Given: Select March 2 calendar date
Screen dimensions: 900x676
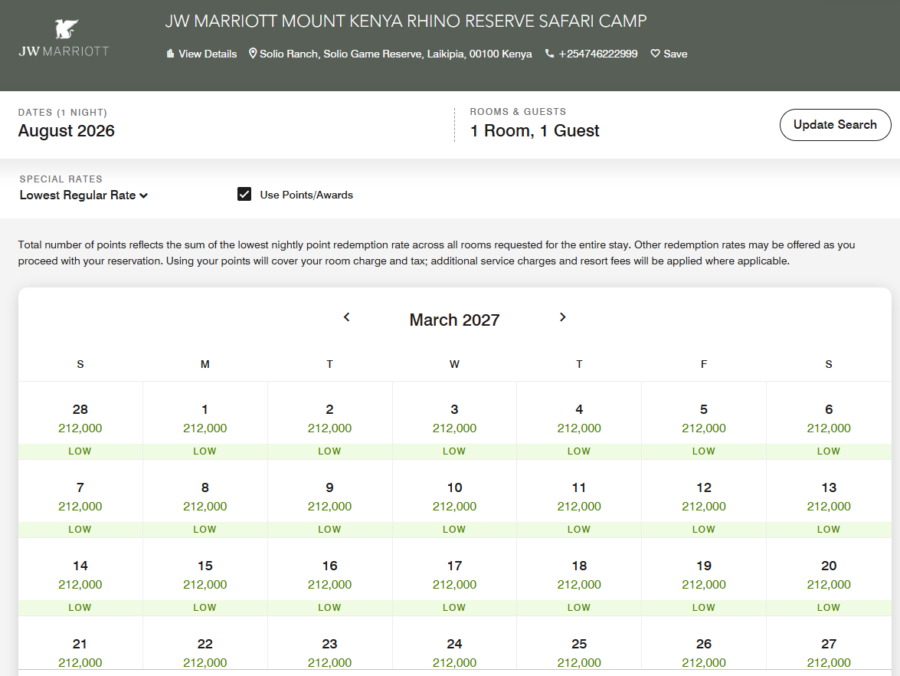Looking at the screenshot, I should (329, 421).
